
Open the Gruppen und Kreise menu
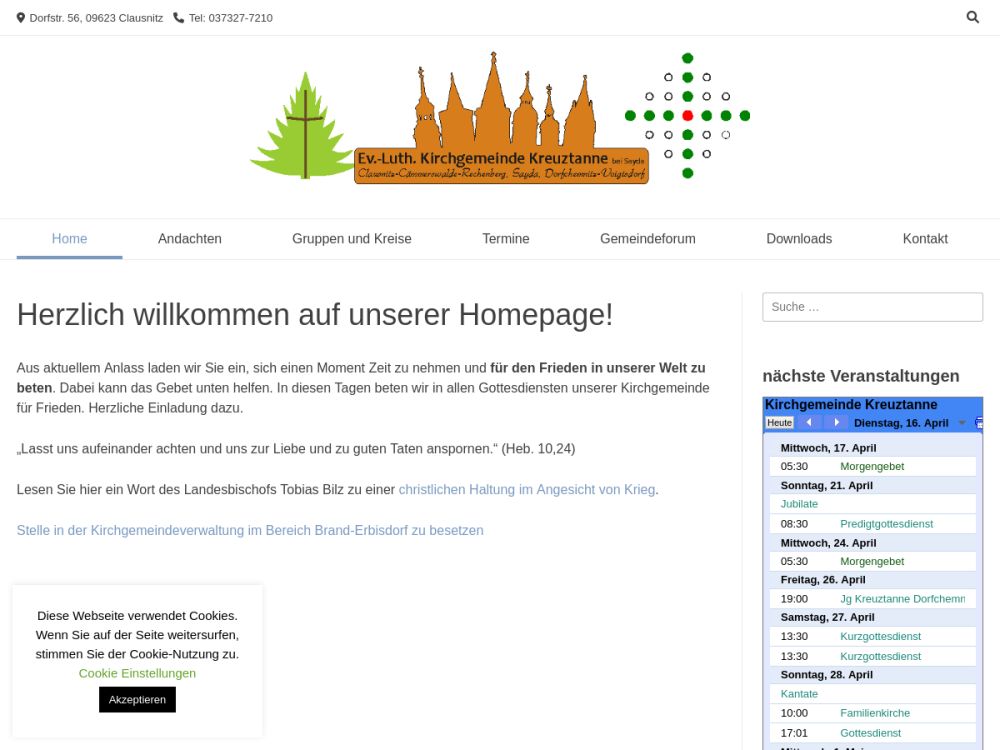coord(352,239)
